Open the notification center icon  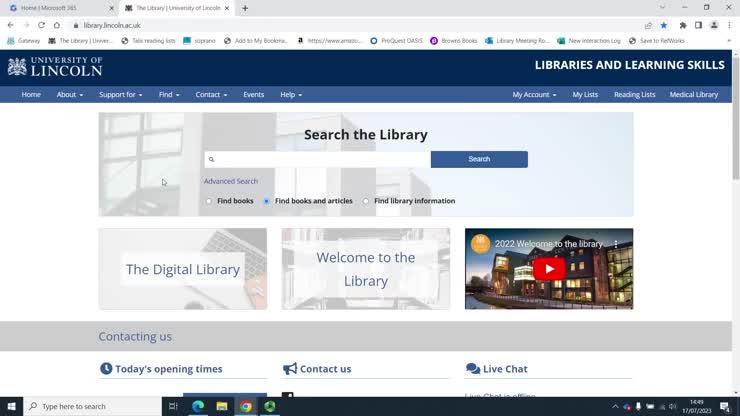coord(725,406)
